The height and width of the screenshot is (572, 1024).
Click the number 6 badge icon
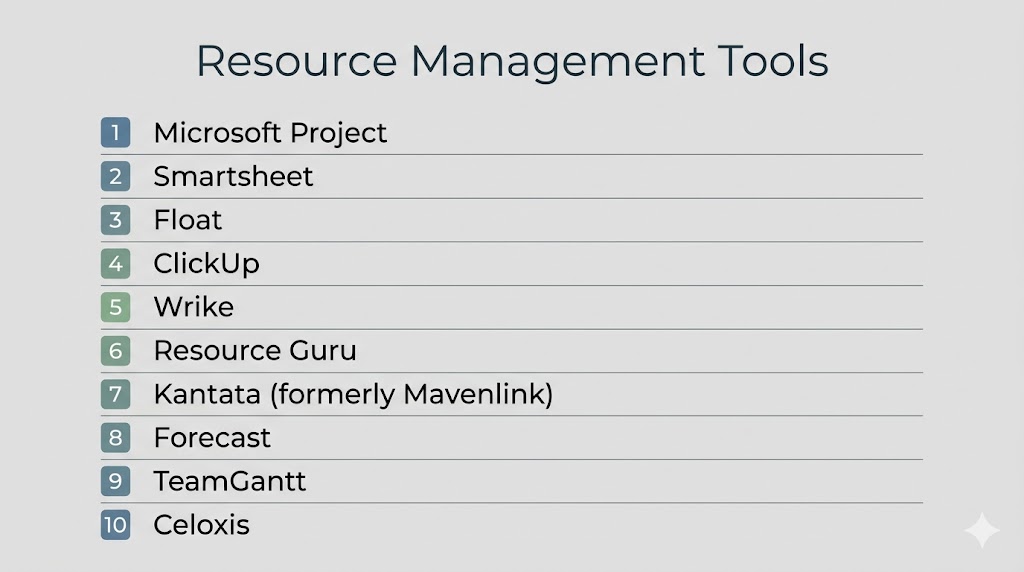pyautogui.click(x=115, y=351)
